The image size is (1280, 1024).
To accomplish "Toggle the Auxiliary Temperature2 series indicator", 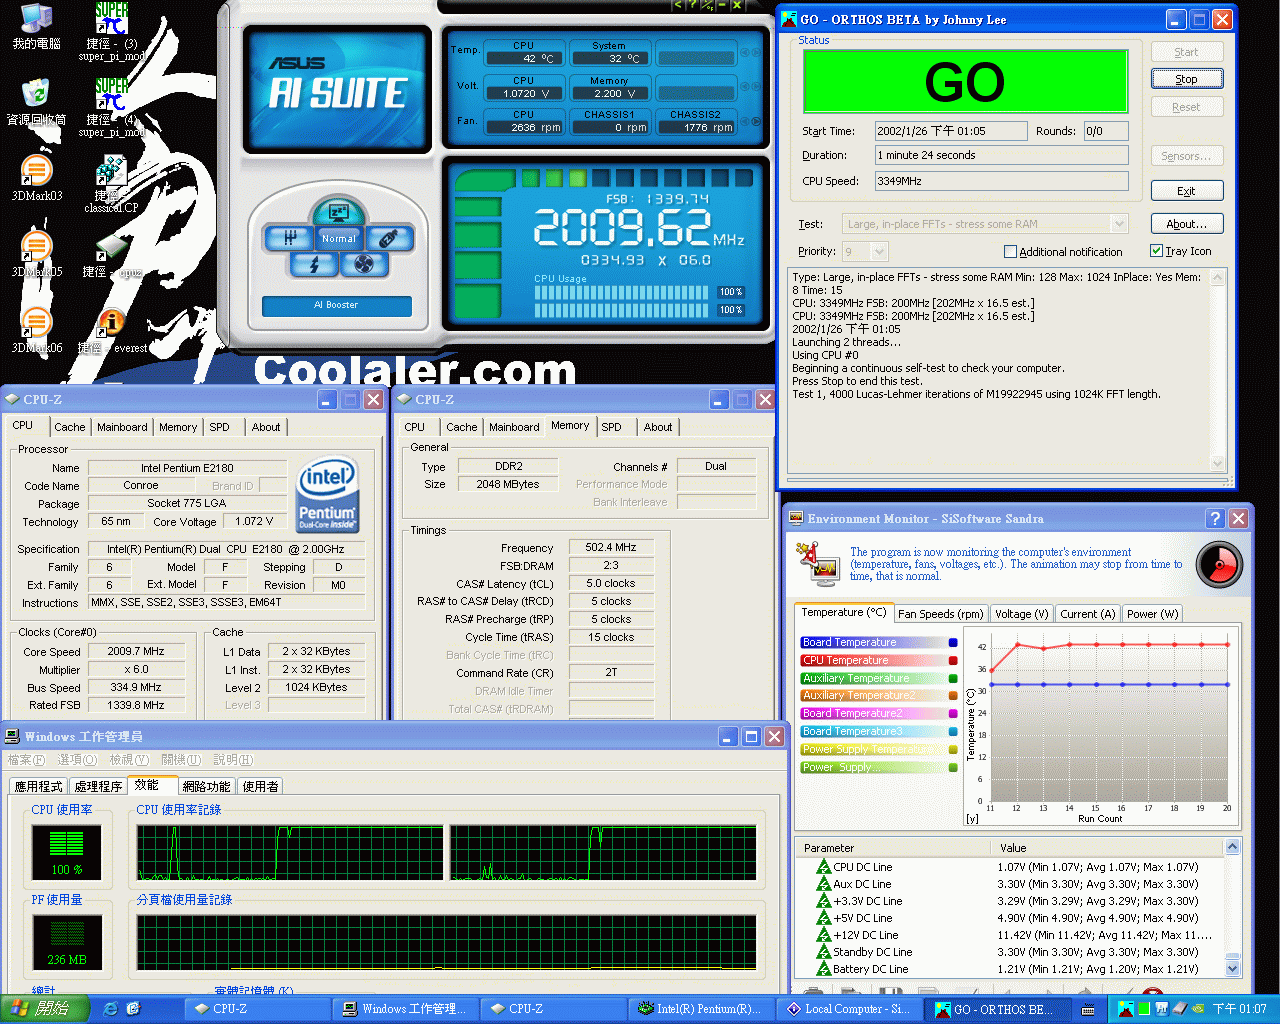I will (x=953, y=696).
